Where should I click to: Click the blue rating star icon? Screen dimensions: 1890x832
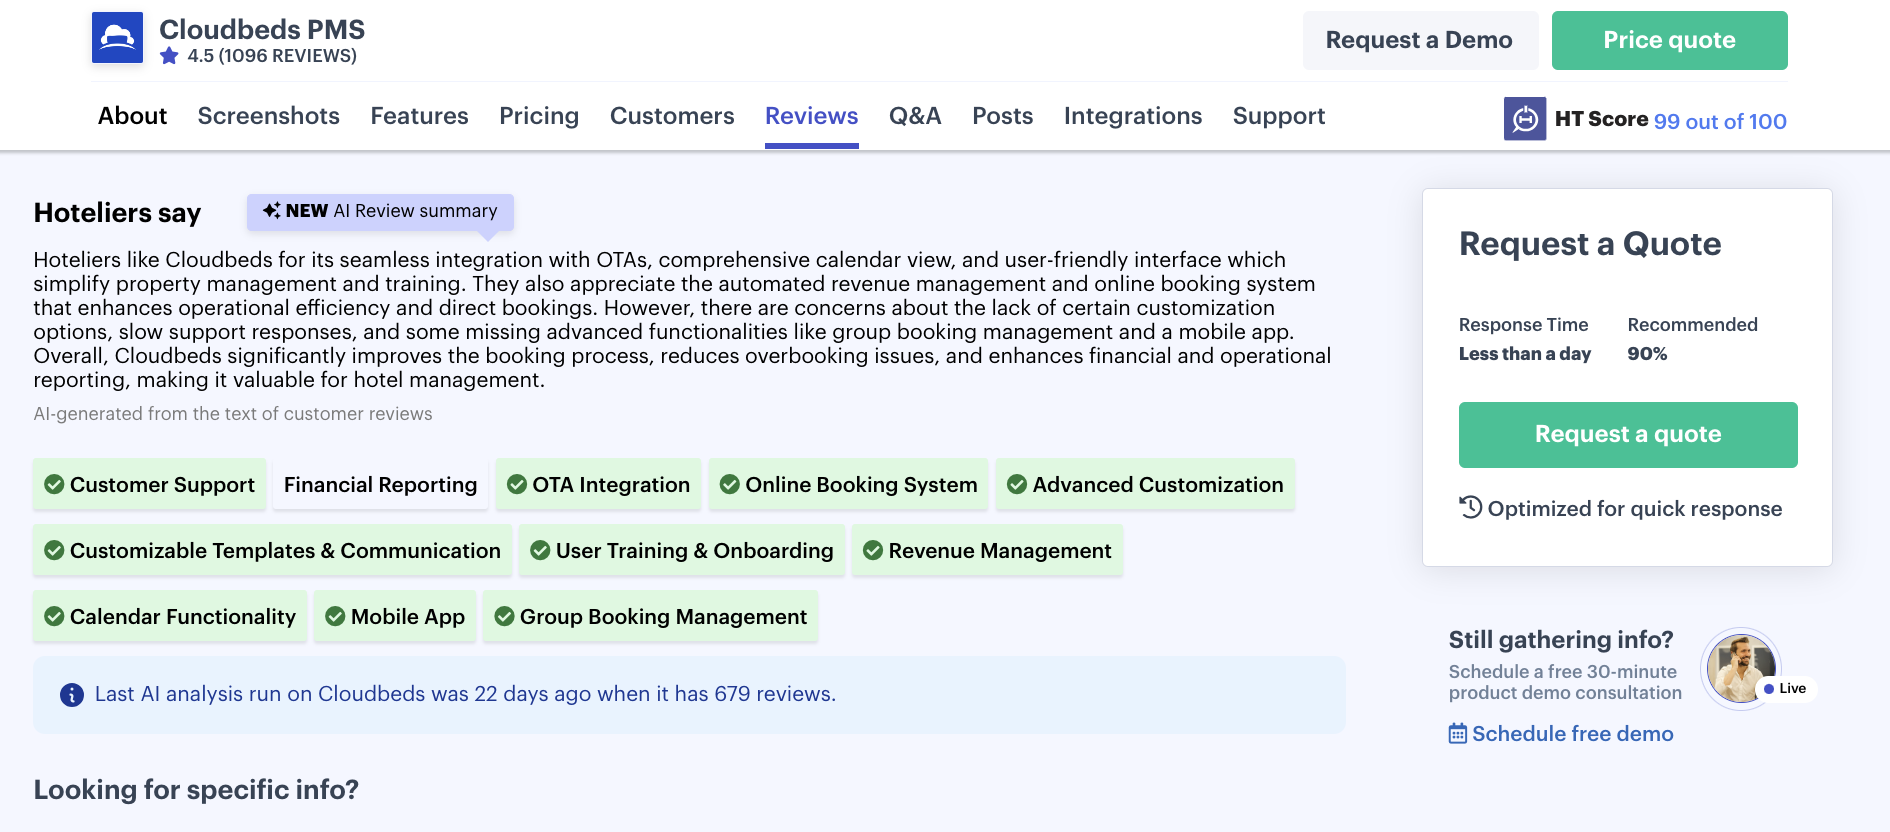(169, 56)
